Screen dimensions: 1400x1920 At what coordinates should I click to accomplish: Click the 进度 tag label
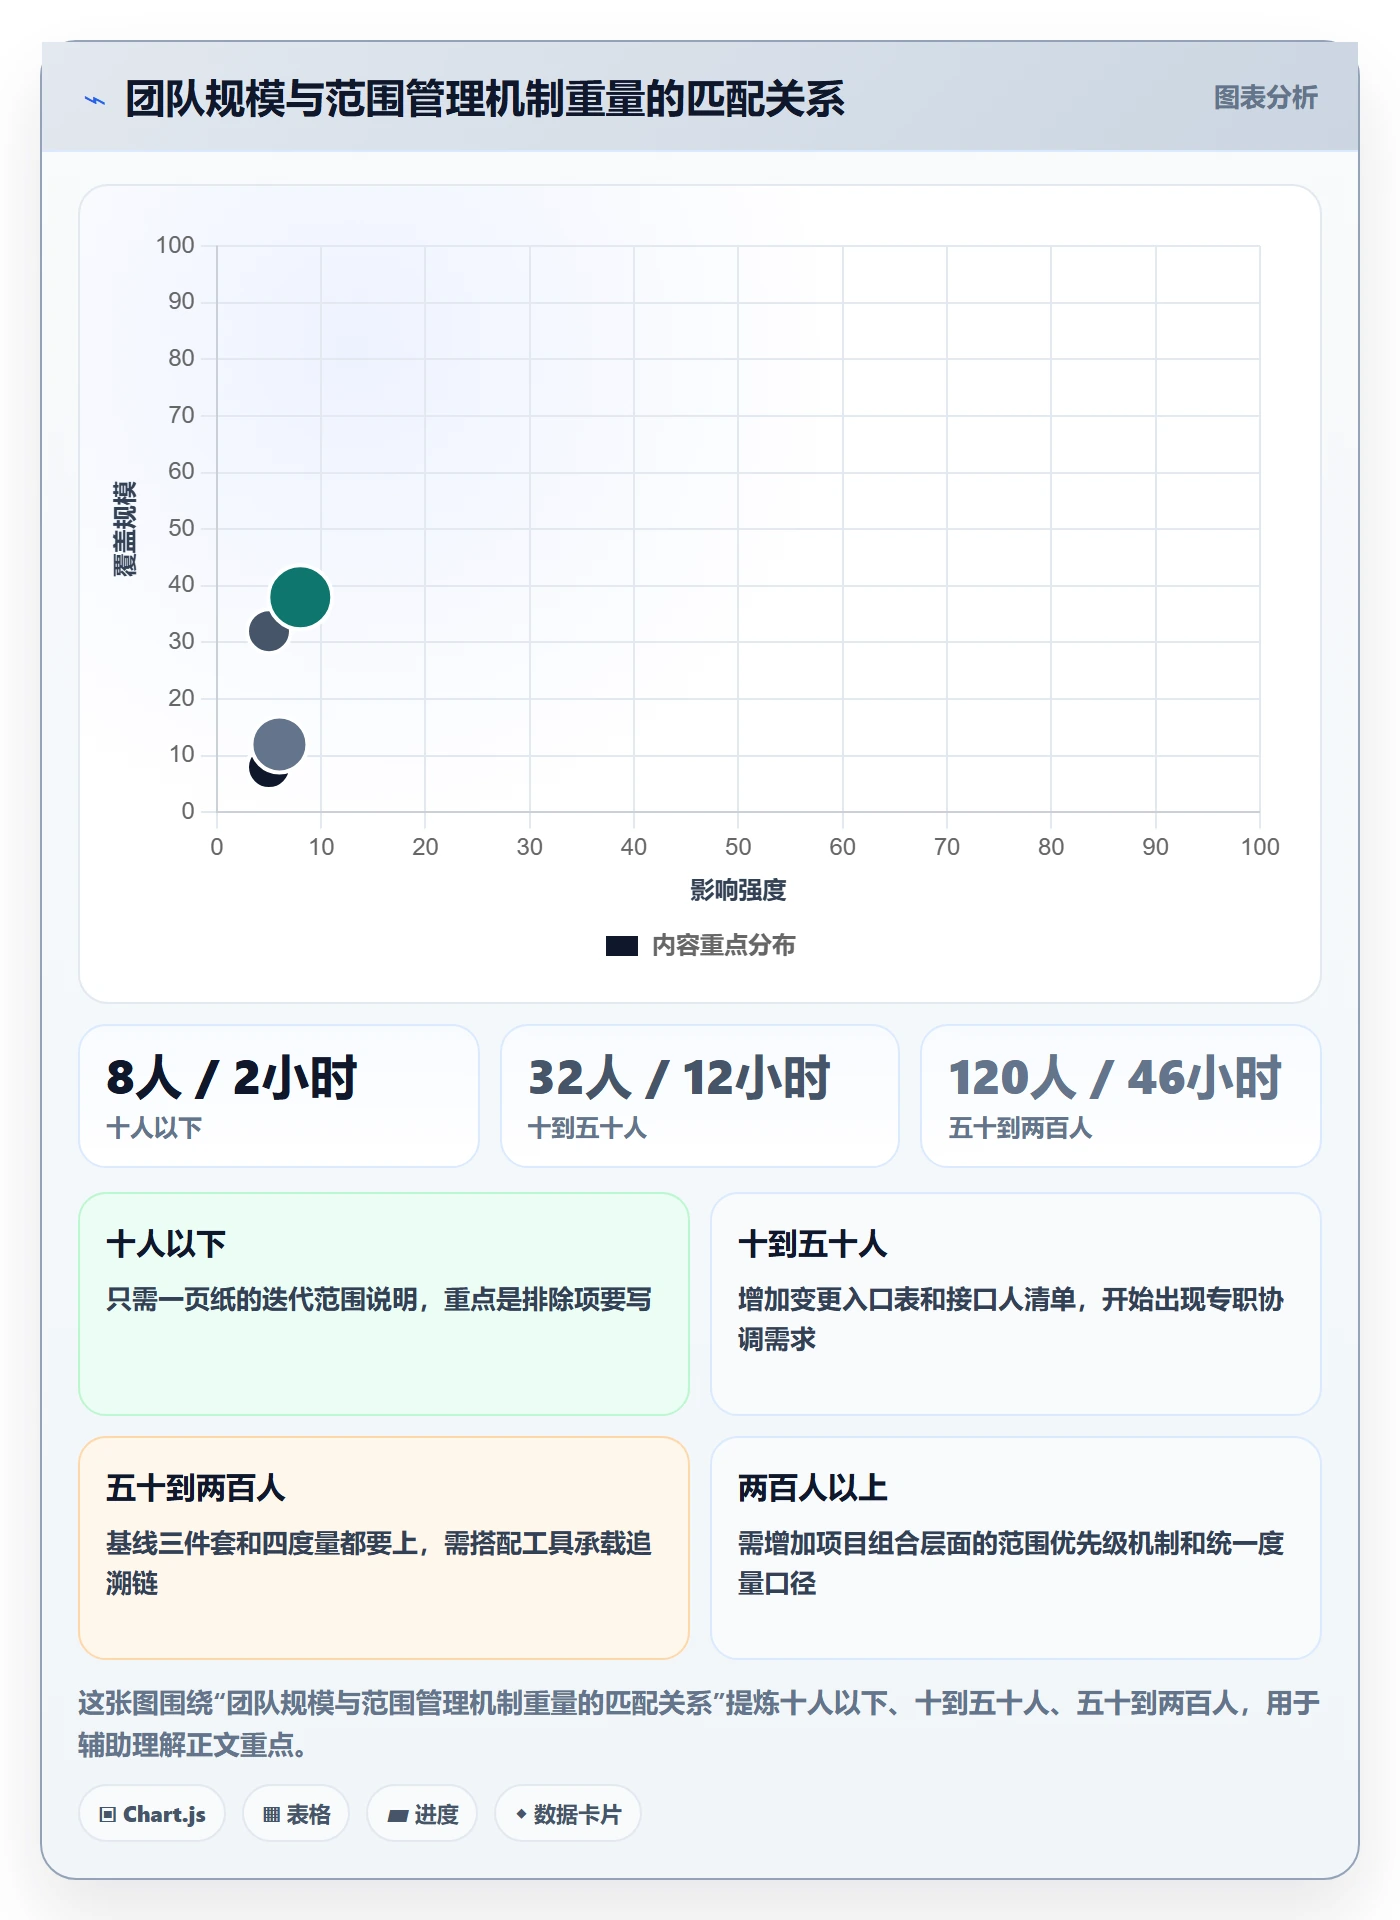[x=436, y=1814]
